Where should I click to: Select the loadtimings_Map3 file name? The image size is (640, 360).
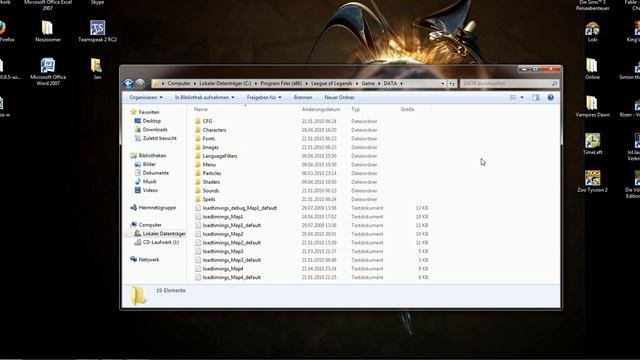click(x=223, y=251)
